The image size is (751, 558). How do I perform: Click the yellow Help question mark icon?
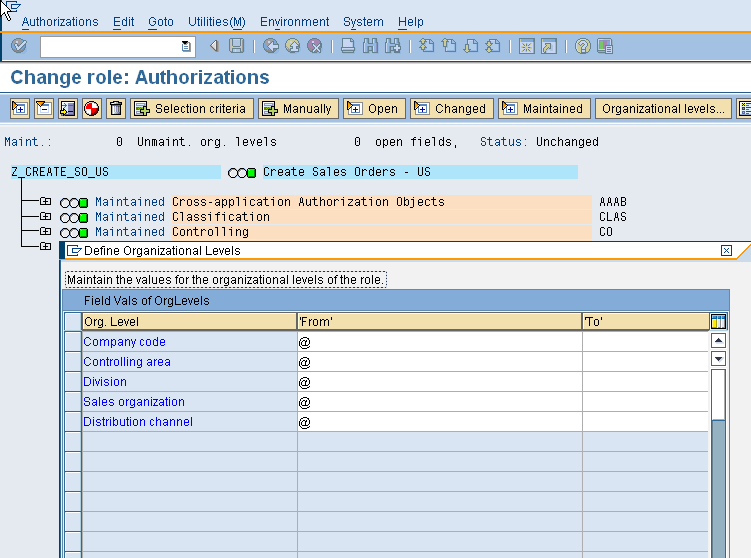582,46
